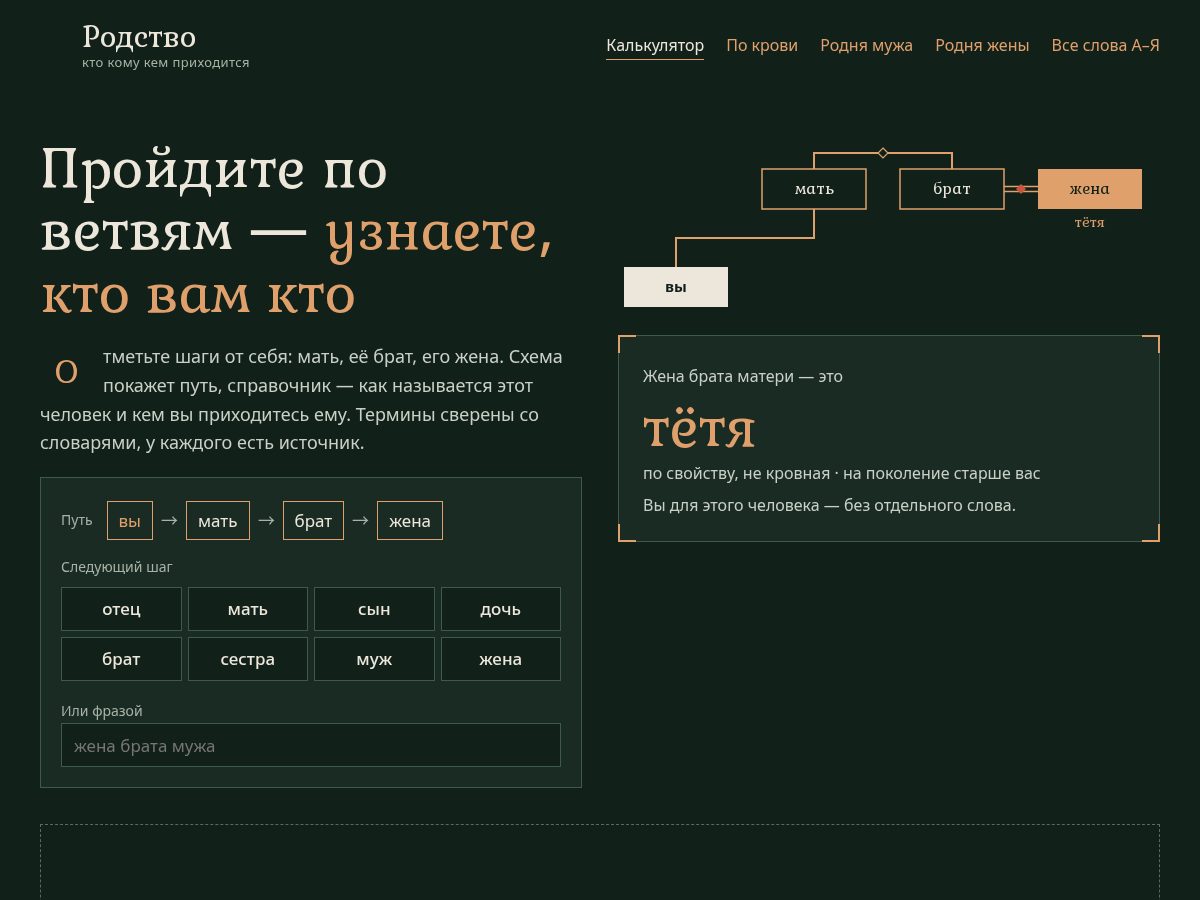
Task: Select path step 'вы'
Action: click(x=130, y=521)
